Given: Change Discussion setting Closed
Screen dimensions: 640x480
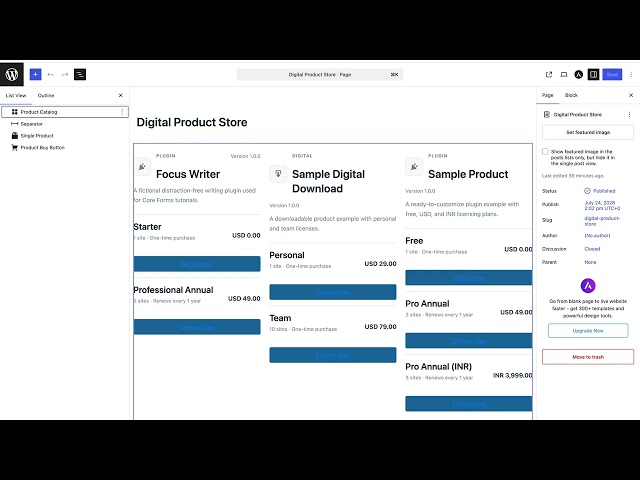Looking at the screenshot, I should [592, 249].
